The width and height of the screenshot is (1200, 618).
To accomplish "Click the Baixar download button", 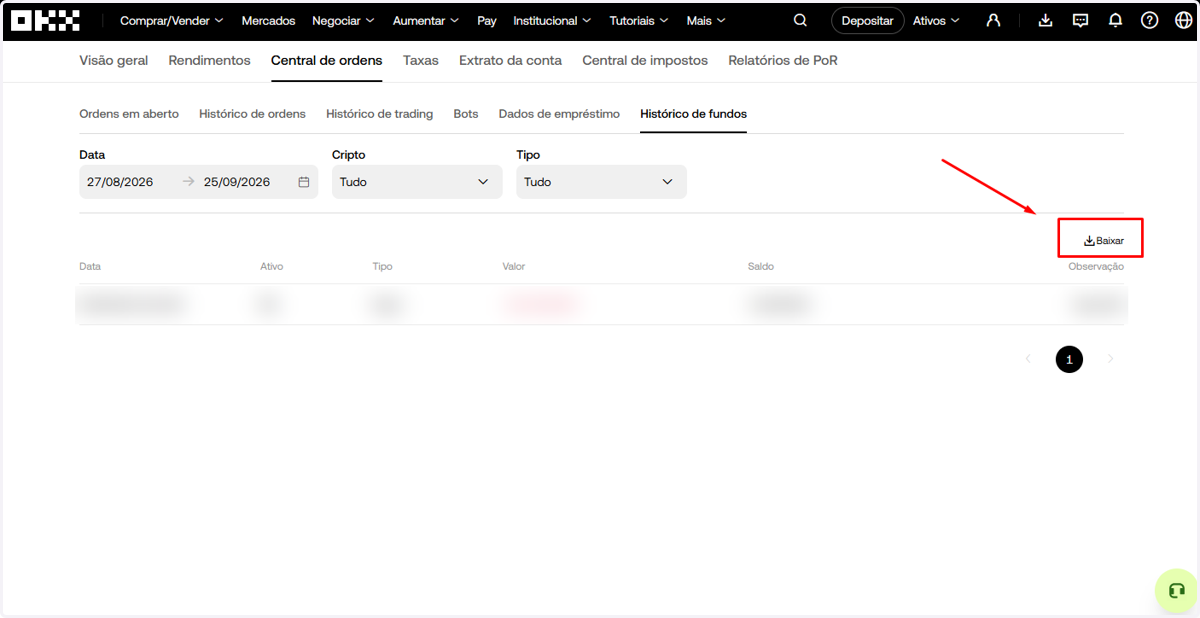I will coord(1104,241).
